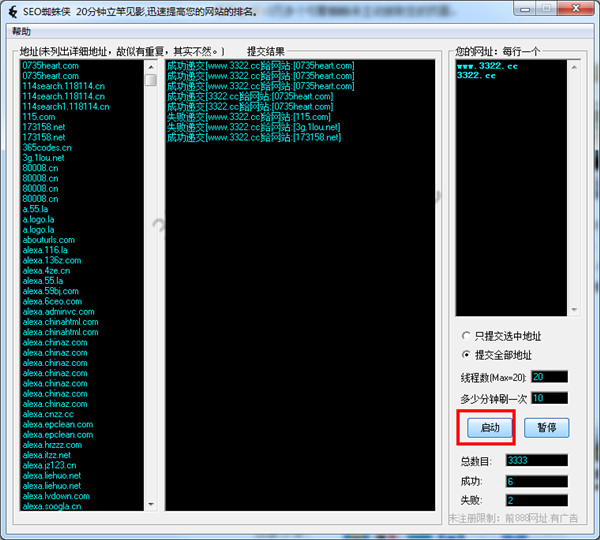
Task: Click the failed result line for [115.com]
Action: point(249,117)
